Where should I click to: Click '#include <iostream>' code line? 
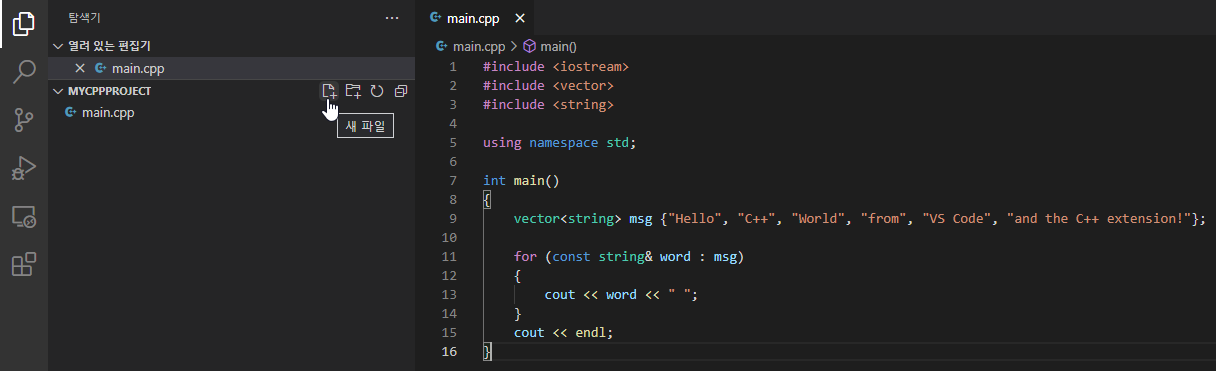[556, 66]
